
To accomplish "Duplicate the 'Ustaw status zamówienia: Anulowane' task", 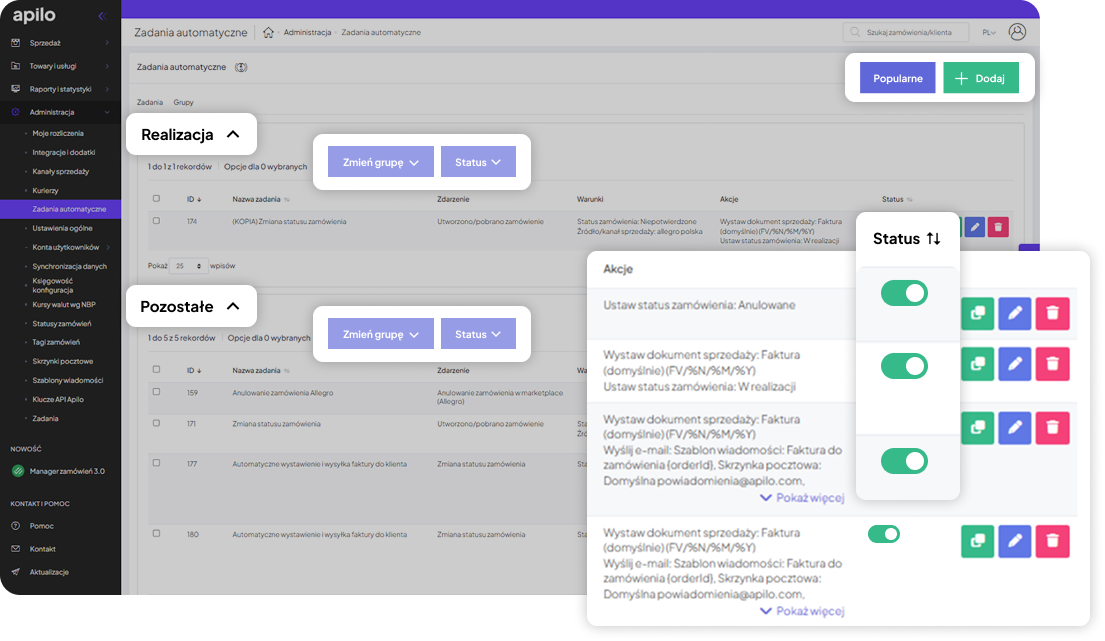I will tap(977, 313).
